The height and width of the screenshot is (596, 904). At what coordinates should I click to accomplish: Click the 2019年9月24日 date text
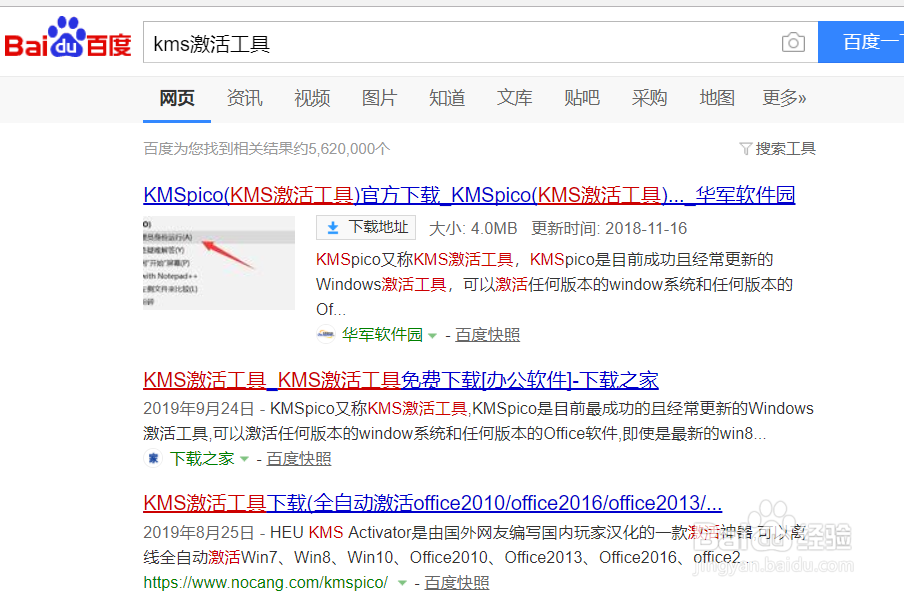point(199,409)
